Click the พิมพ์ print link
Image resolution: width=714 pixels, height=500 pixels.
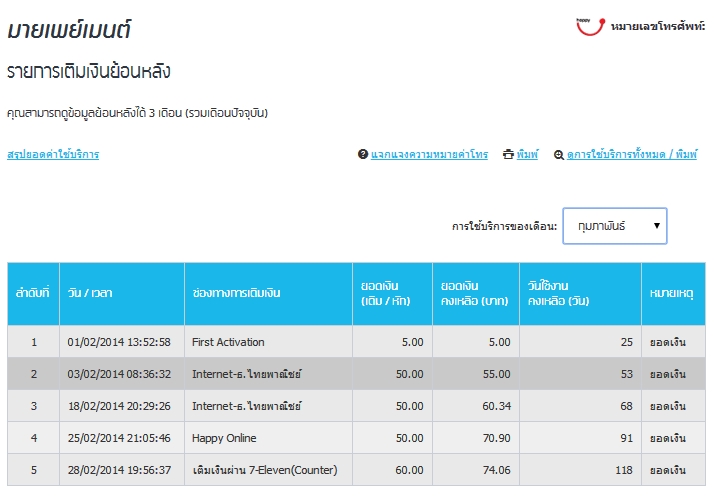tap(528, 155)
